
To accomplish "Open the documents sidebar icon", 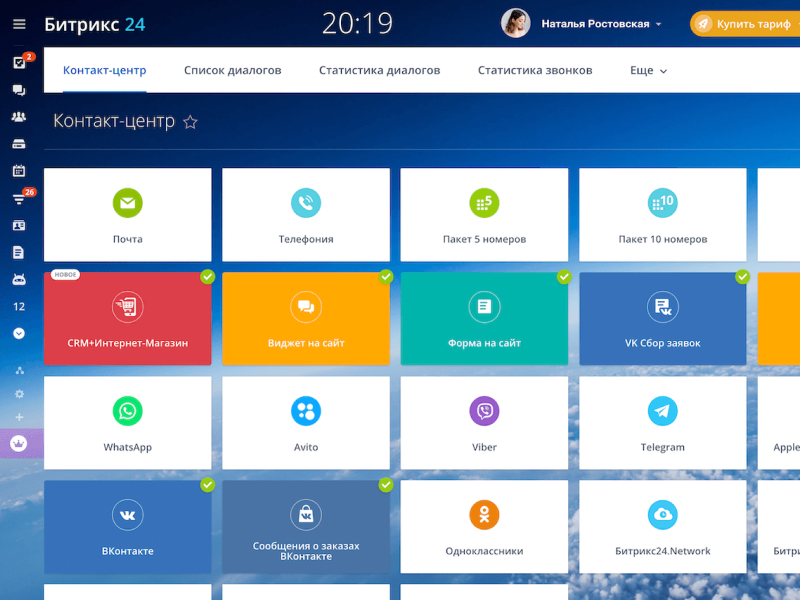I will [19, 252].
